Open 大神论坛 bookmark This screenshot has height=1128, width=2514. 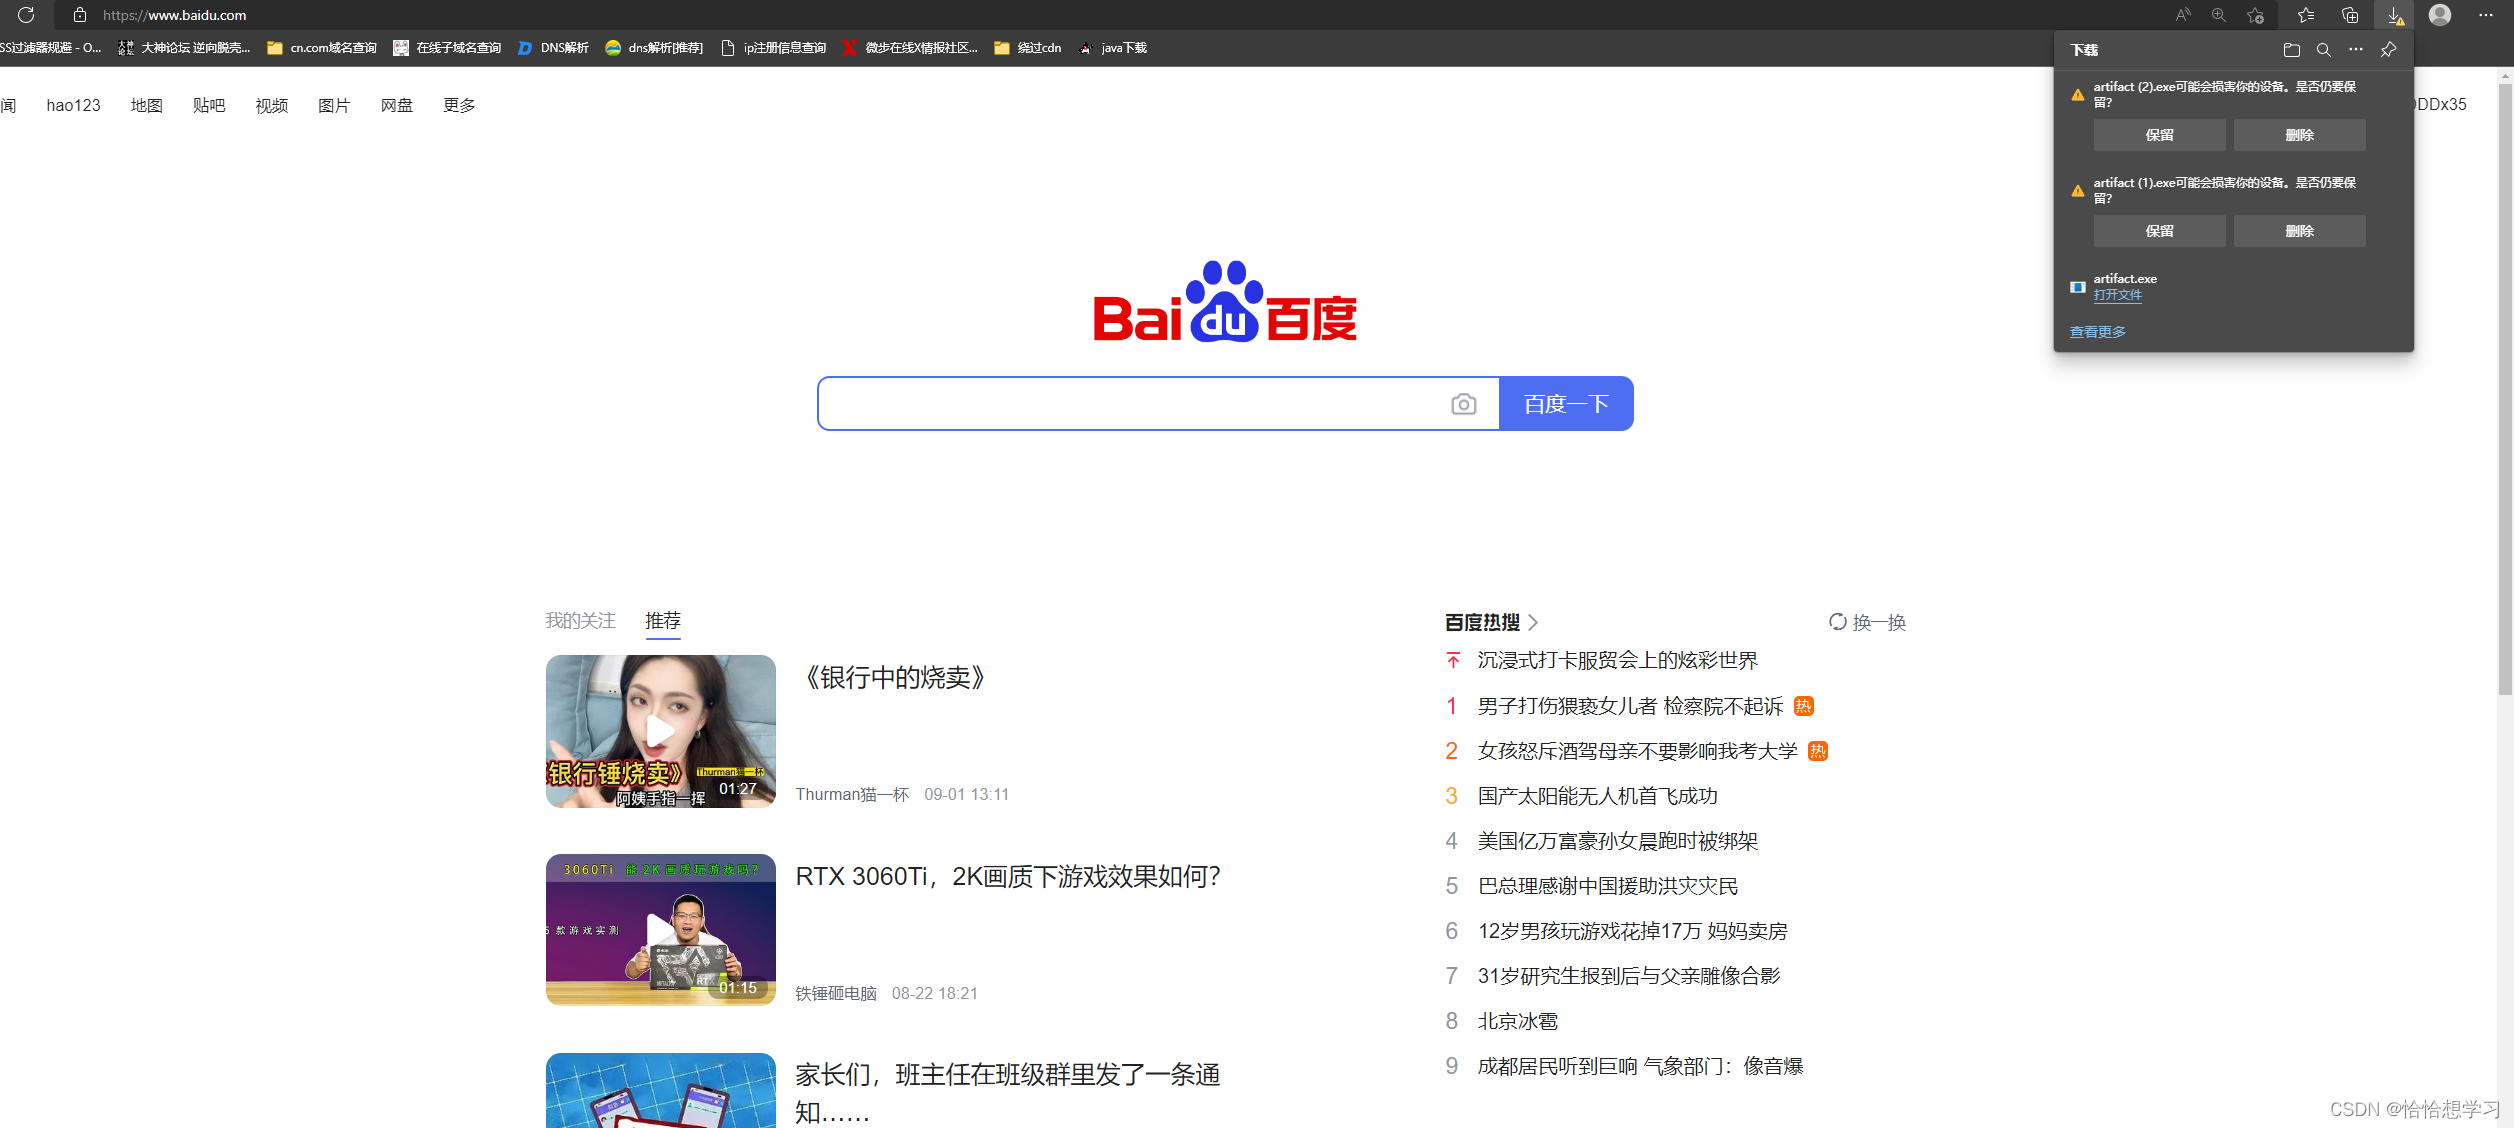click(x=184, y=48)
